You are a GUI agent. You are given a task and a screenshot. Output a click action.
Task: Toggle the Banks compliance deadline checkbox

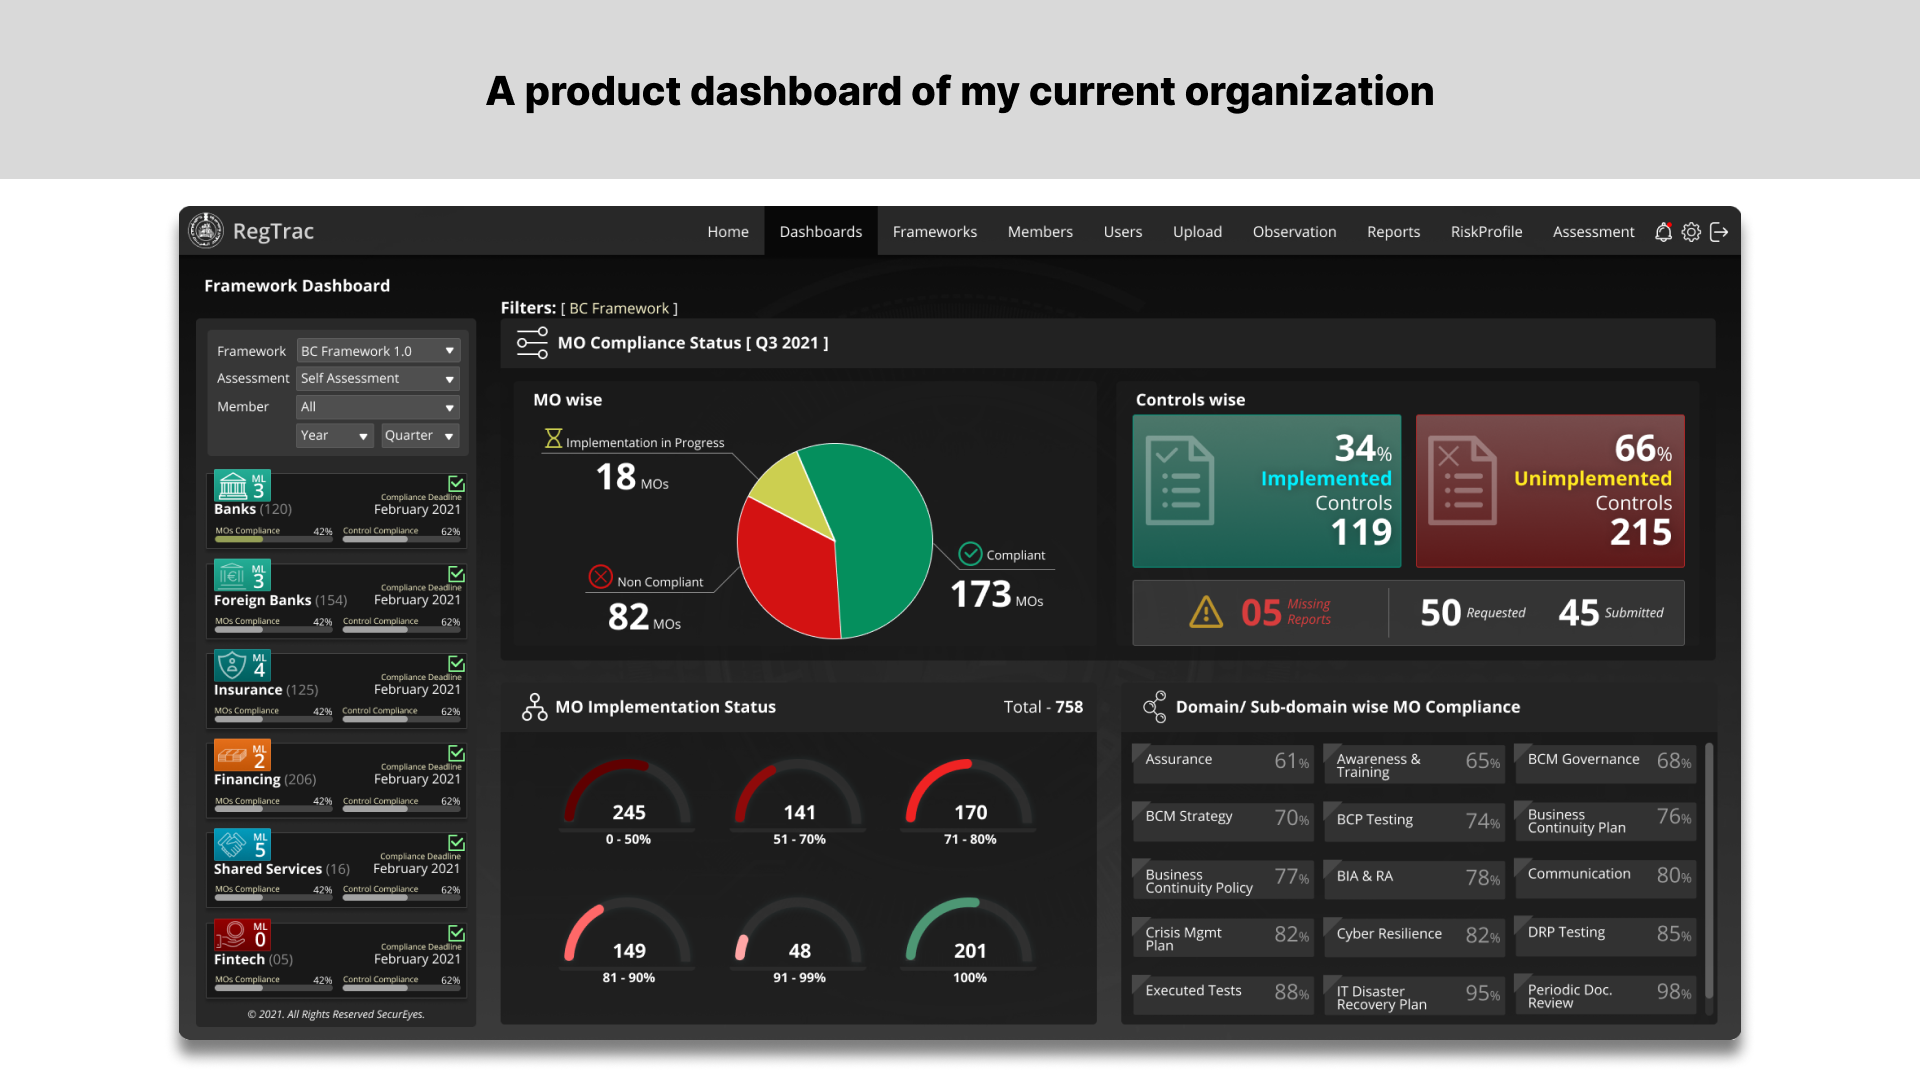point(456,484)
